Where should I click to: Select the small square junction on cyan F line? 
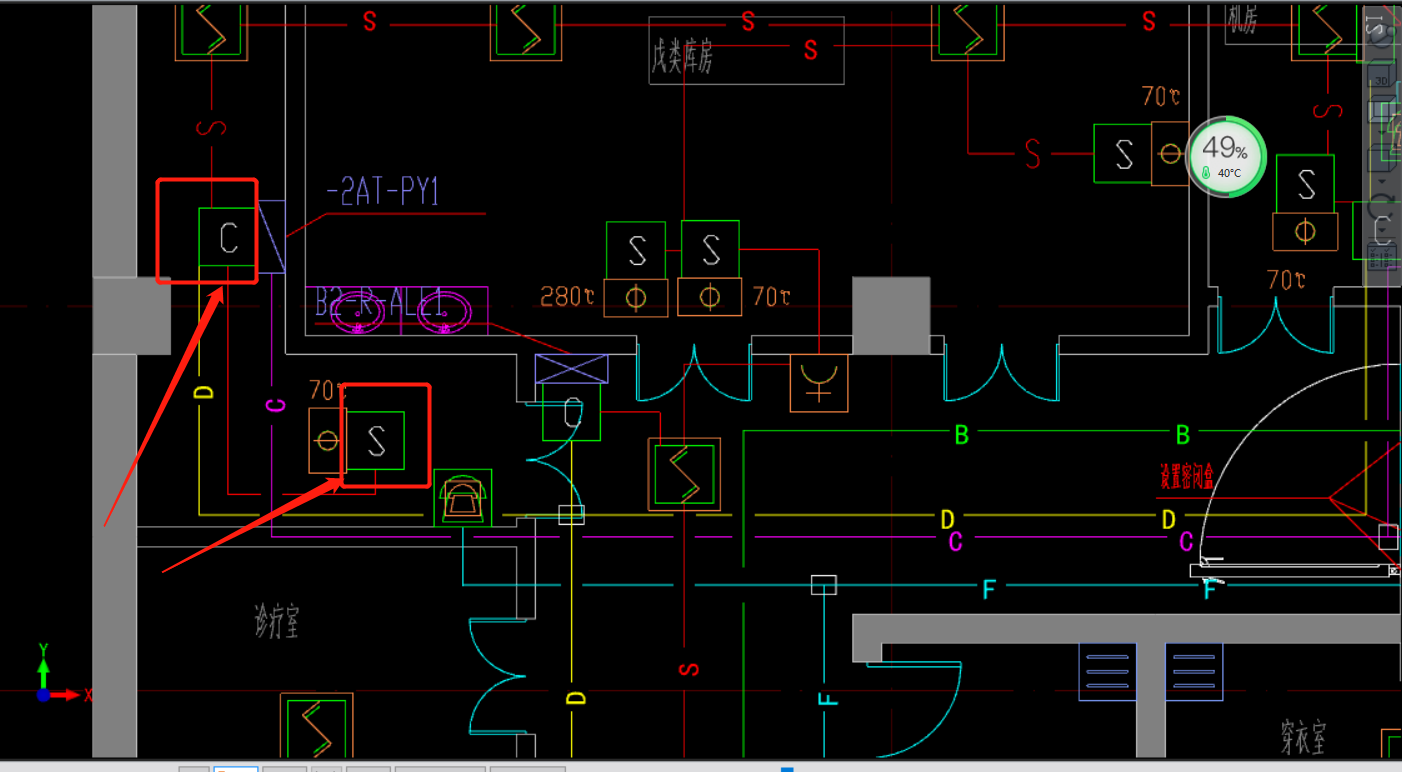click(823, 585)
